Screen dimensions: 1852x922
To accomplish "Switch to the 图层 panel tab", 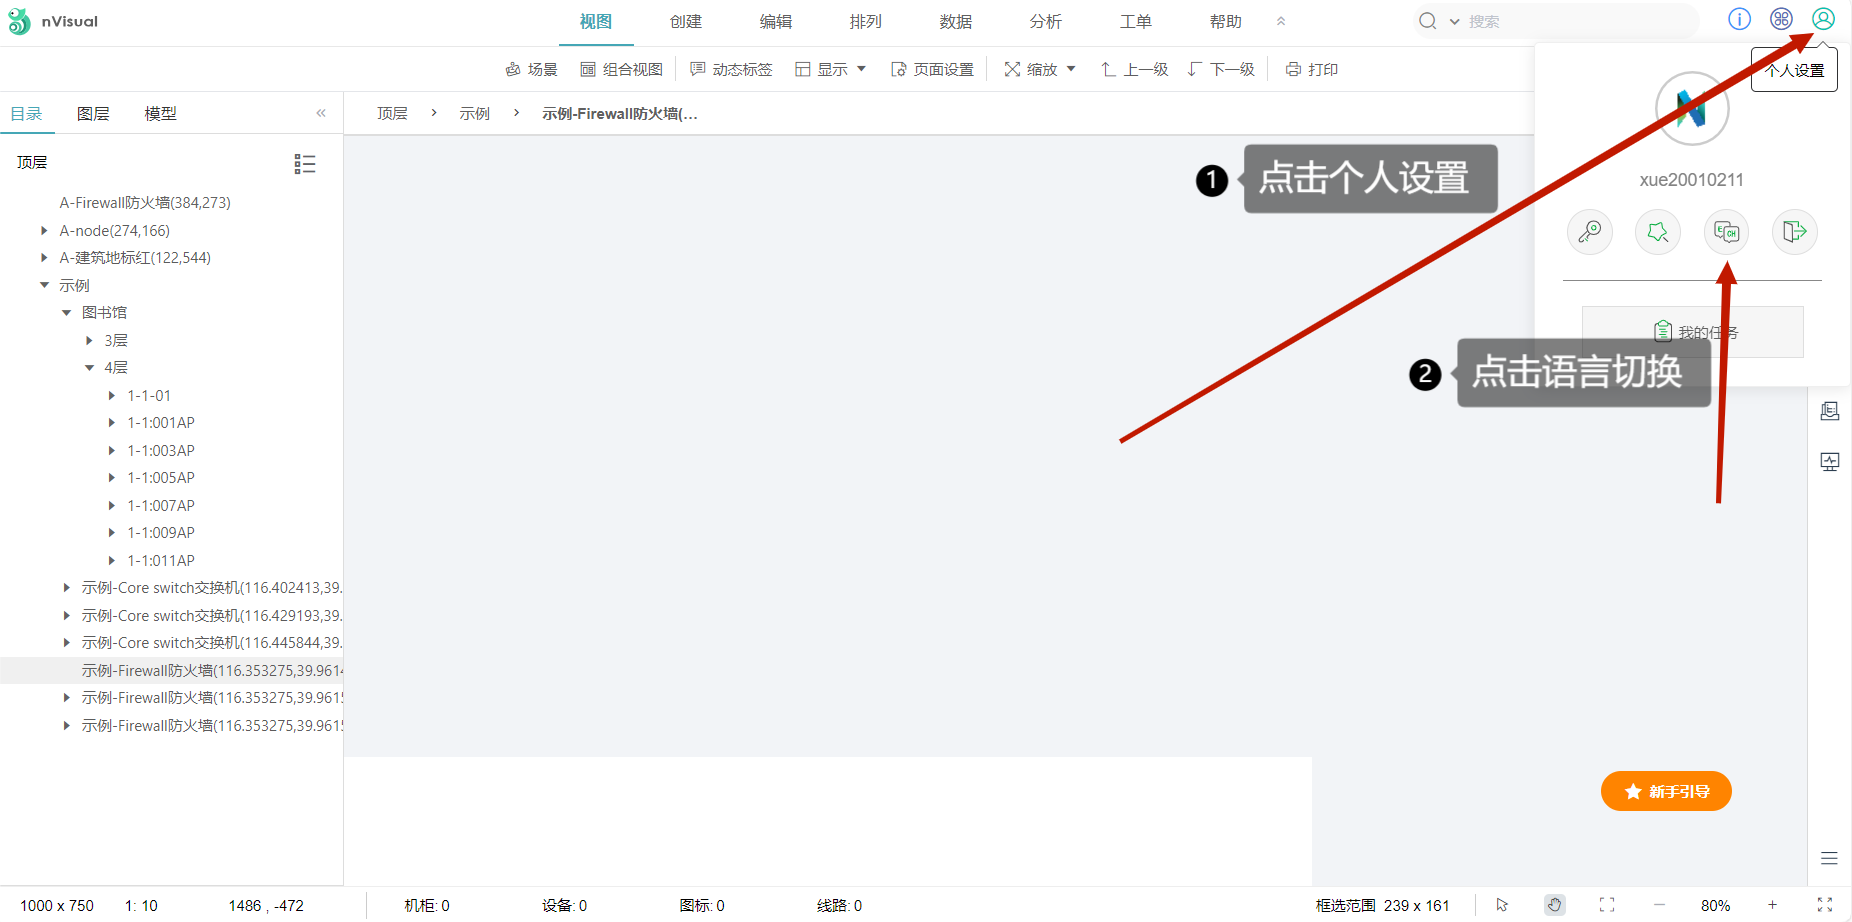I will pyautogui.click(x=93, y=114).
